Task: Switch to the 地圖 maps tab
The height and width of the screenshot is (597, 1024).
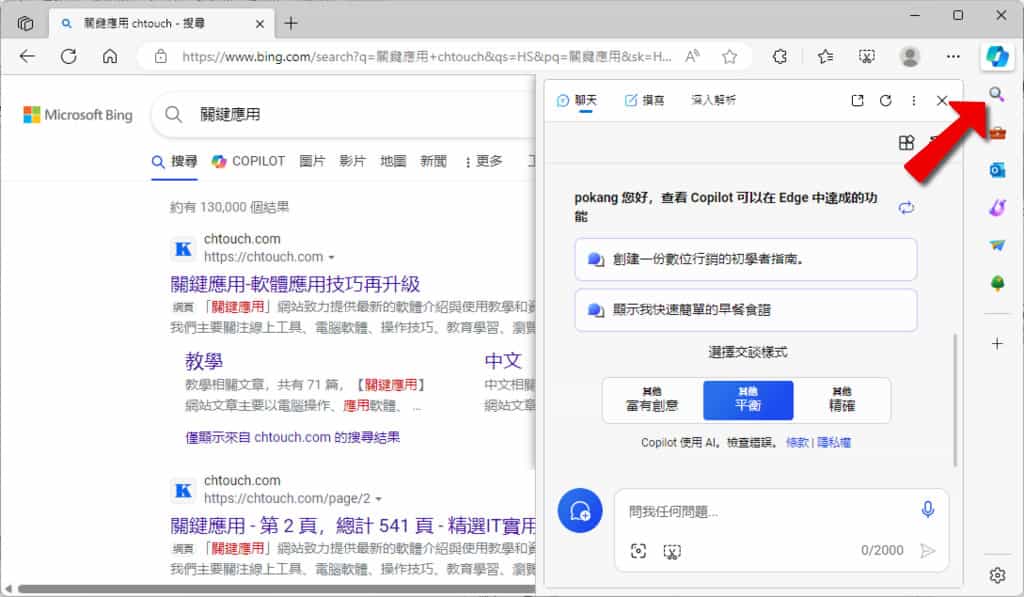Action: (x=393, y=161)
